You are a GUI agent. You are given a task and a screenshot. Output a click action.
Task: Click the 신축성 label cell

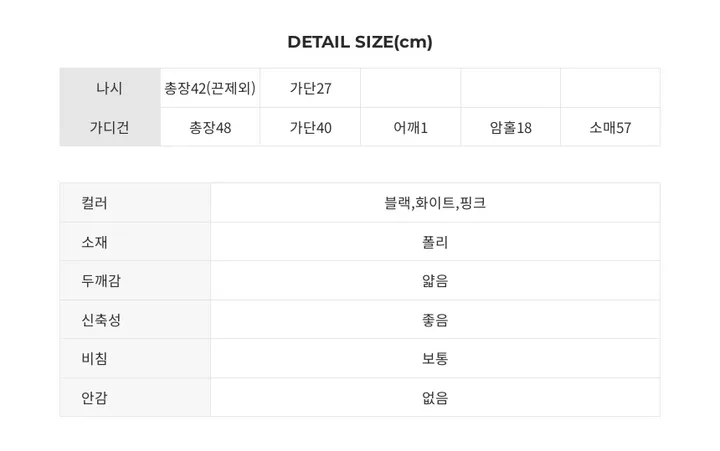[x=101, y=320]
